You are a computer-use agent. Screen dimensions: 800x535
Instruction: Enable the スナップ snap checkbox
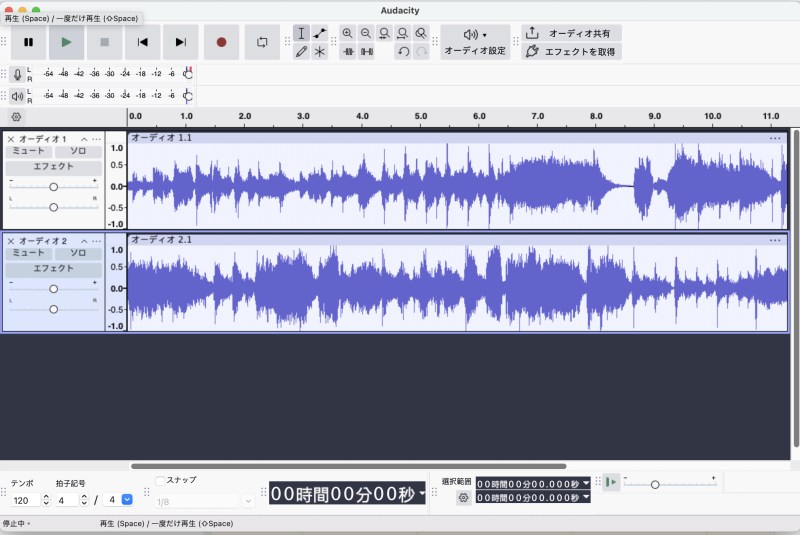click(160, 480)
